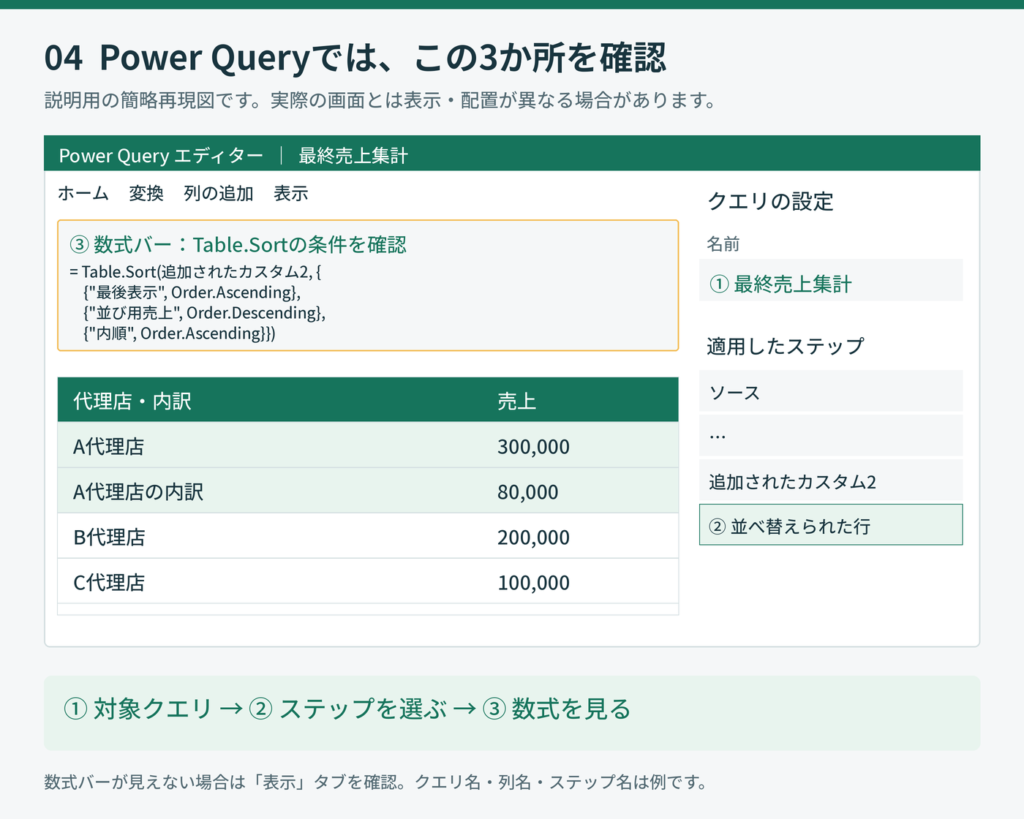Select the 並べ替えられた行 step
Viewport: 1024px width, 819px height.
point(831,524)
